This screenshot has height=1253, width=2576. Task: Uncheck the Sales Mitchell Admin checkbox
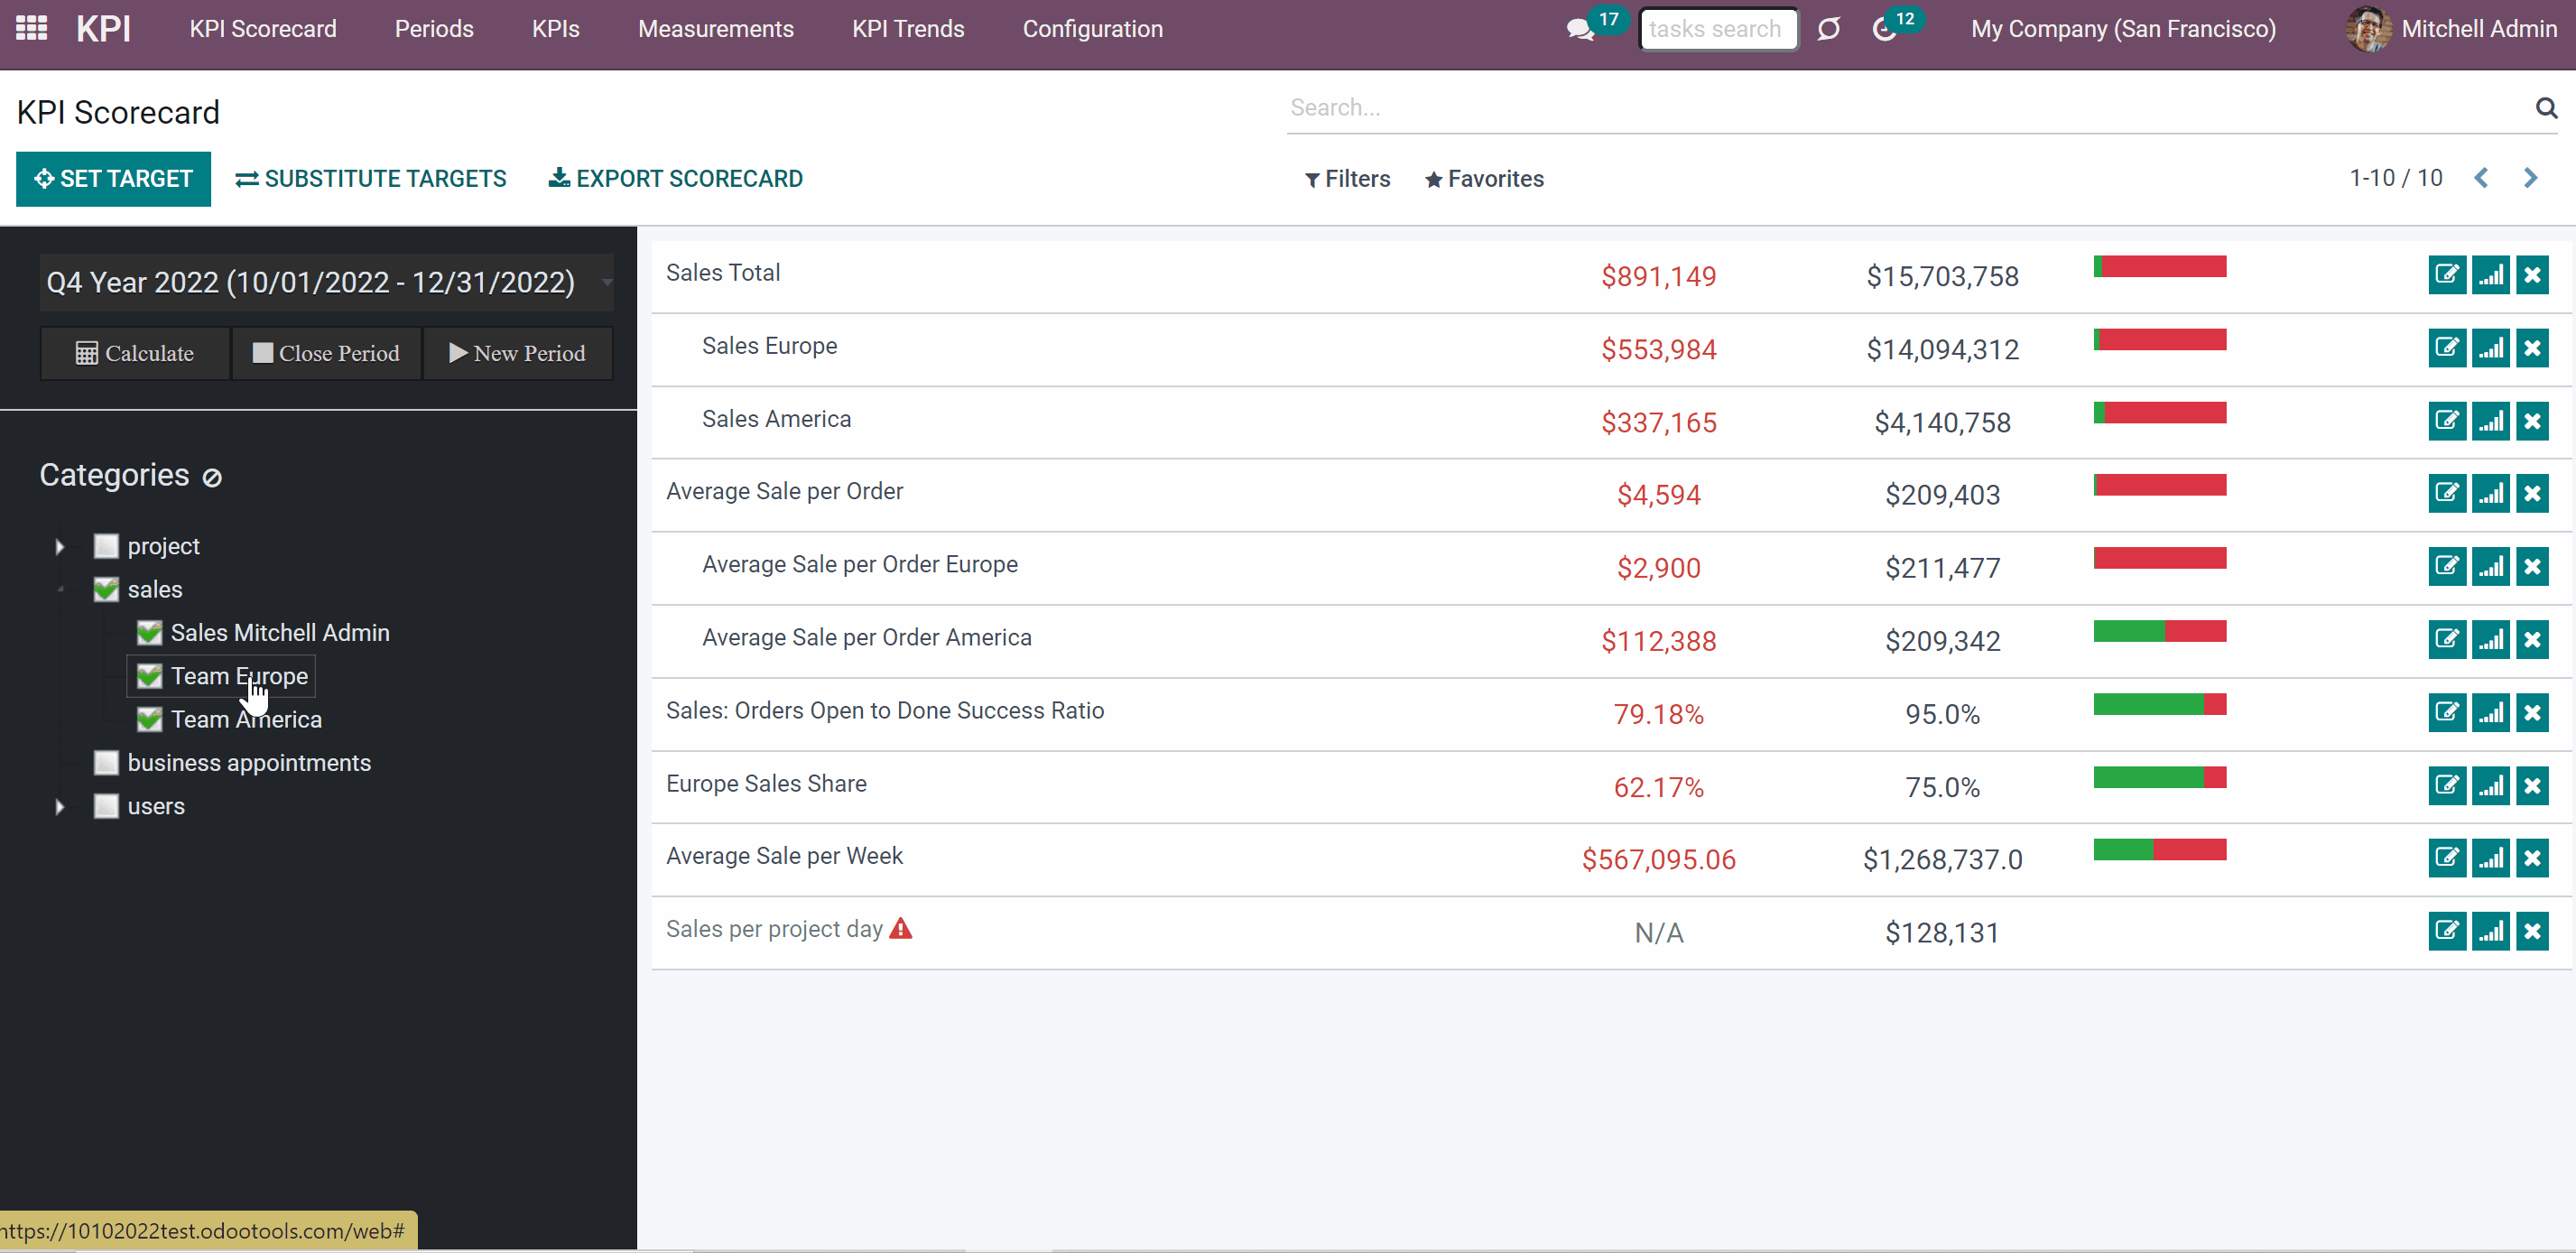point(149,632)
